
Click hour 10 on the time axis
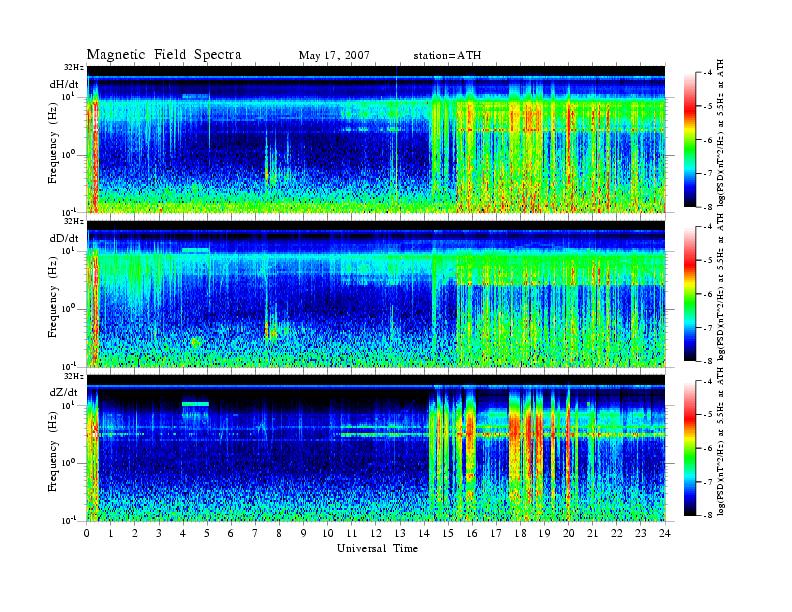click(328, 534)
